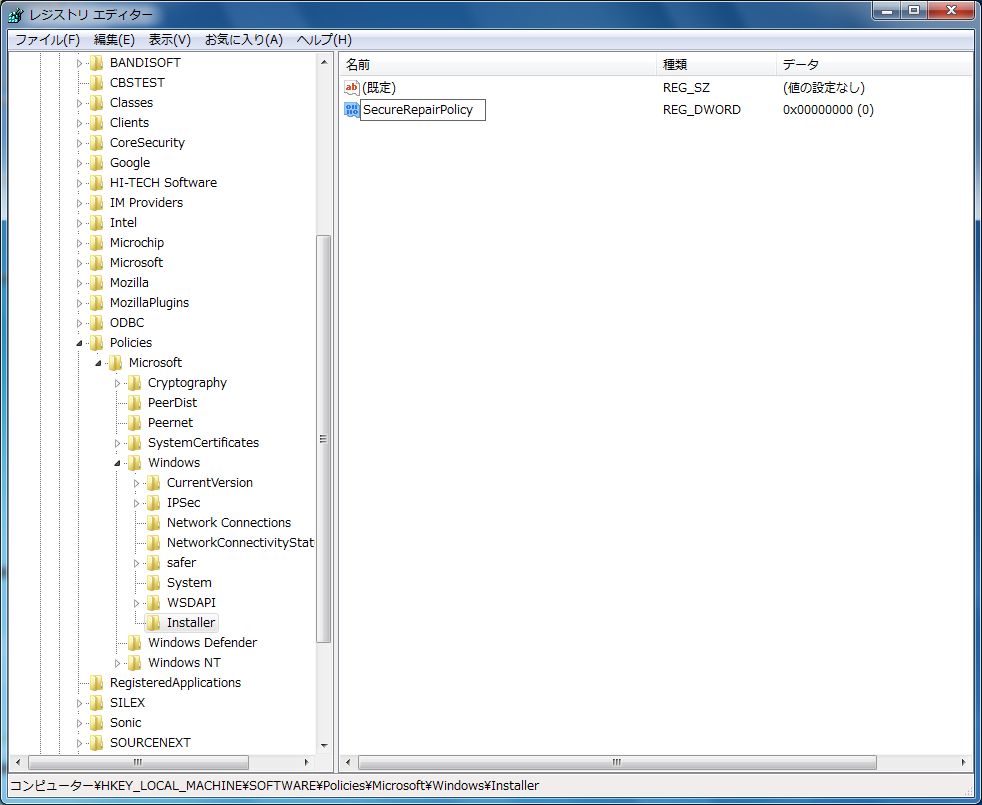
Task: Click the SecureRepairPolicy name edit box
Action: click(x=423, y=110)
